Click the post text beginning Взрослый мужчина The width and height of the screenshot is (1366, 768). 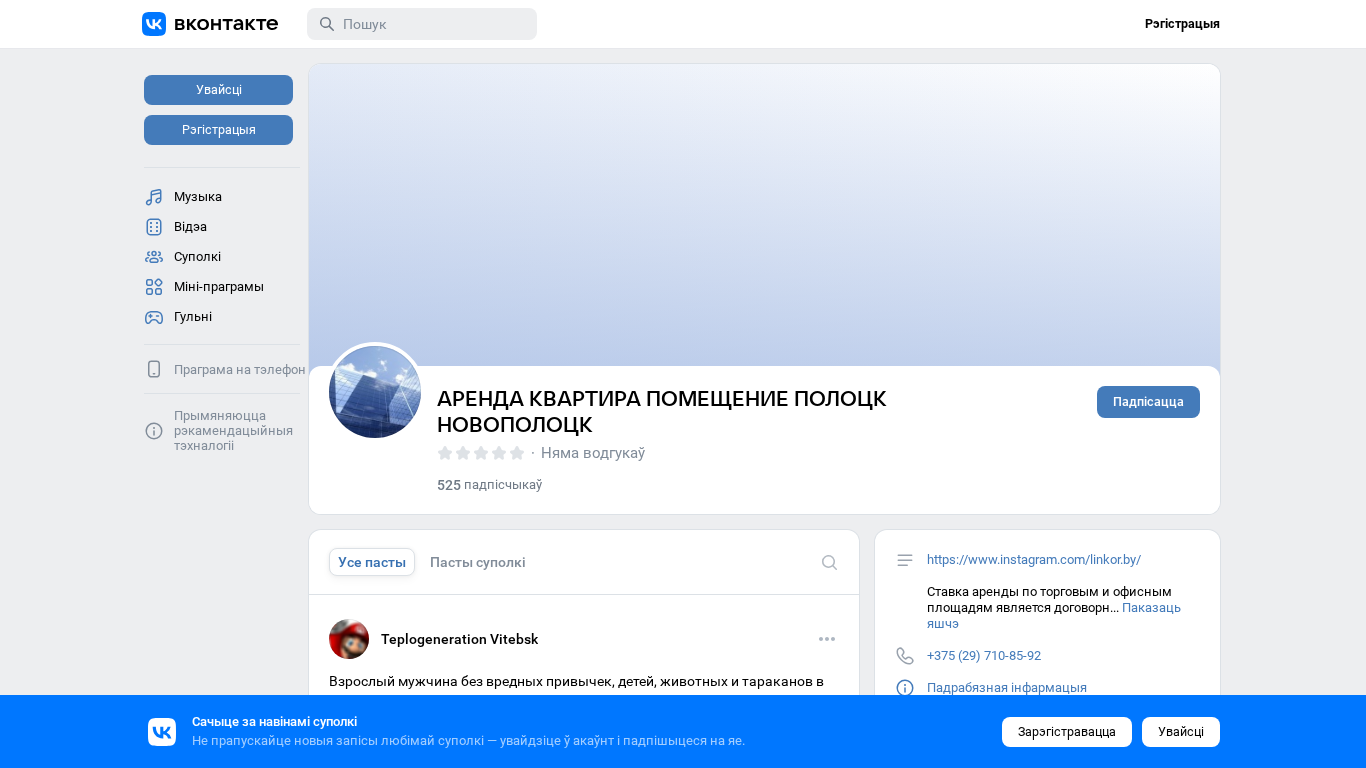pyautogui.click(x=576, y=682)
